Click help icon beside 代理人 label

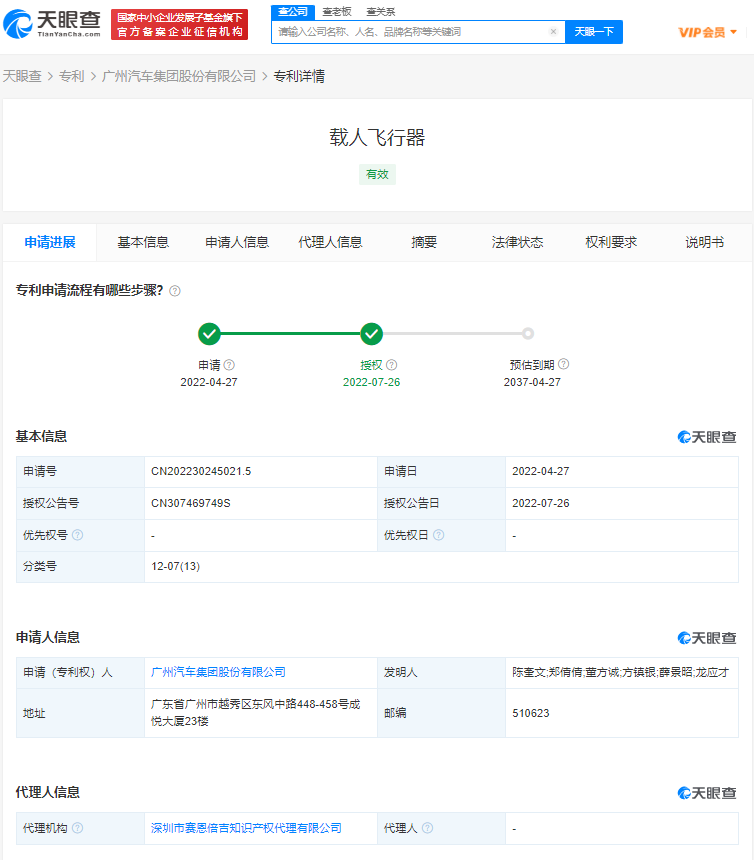point(427,828)
